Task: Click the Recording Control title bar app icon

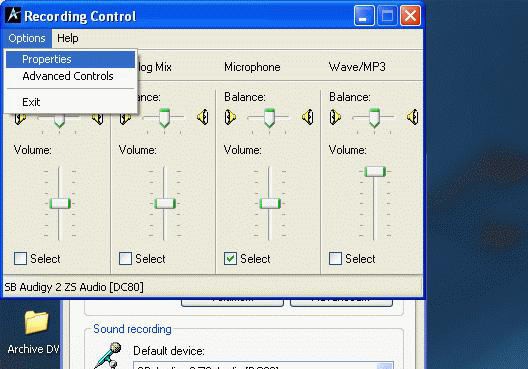Action: point(13,15)
